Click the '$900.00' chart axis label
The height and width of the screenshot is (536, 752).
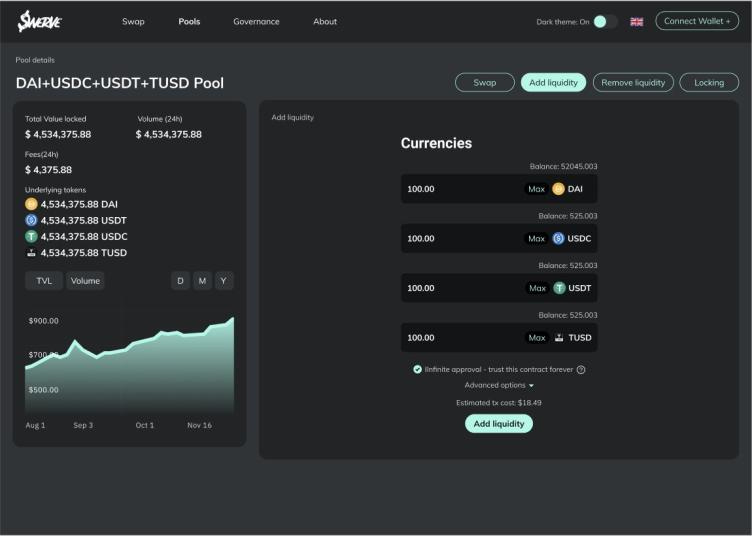[44, 321]
